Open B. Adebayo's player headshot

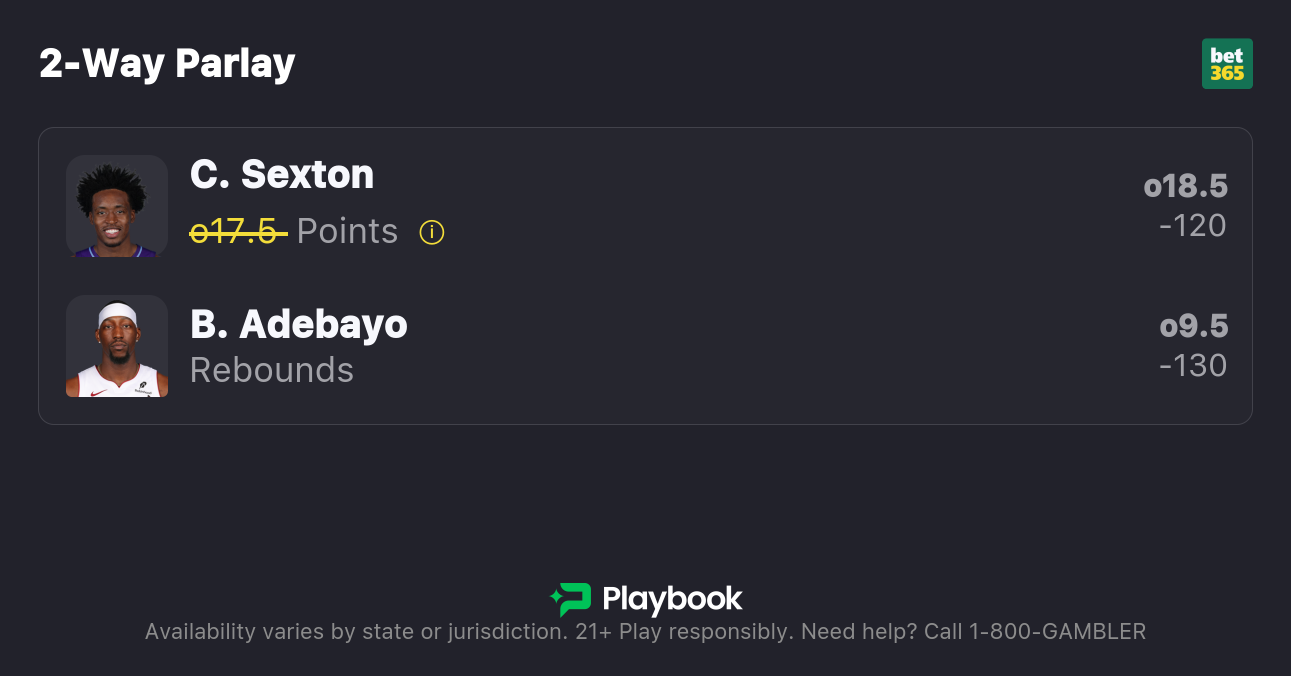pos(117,346)
